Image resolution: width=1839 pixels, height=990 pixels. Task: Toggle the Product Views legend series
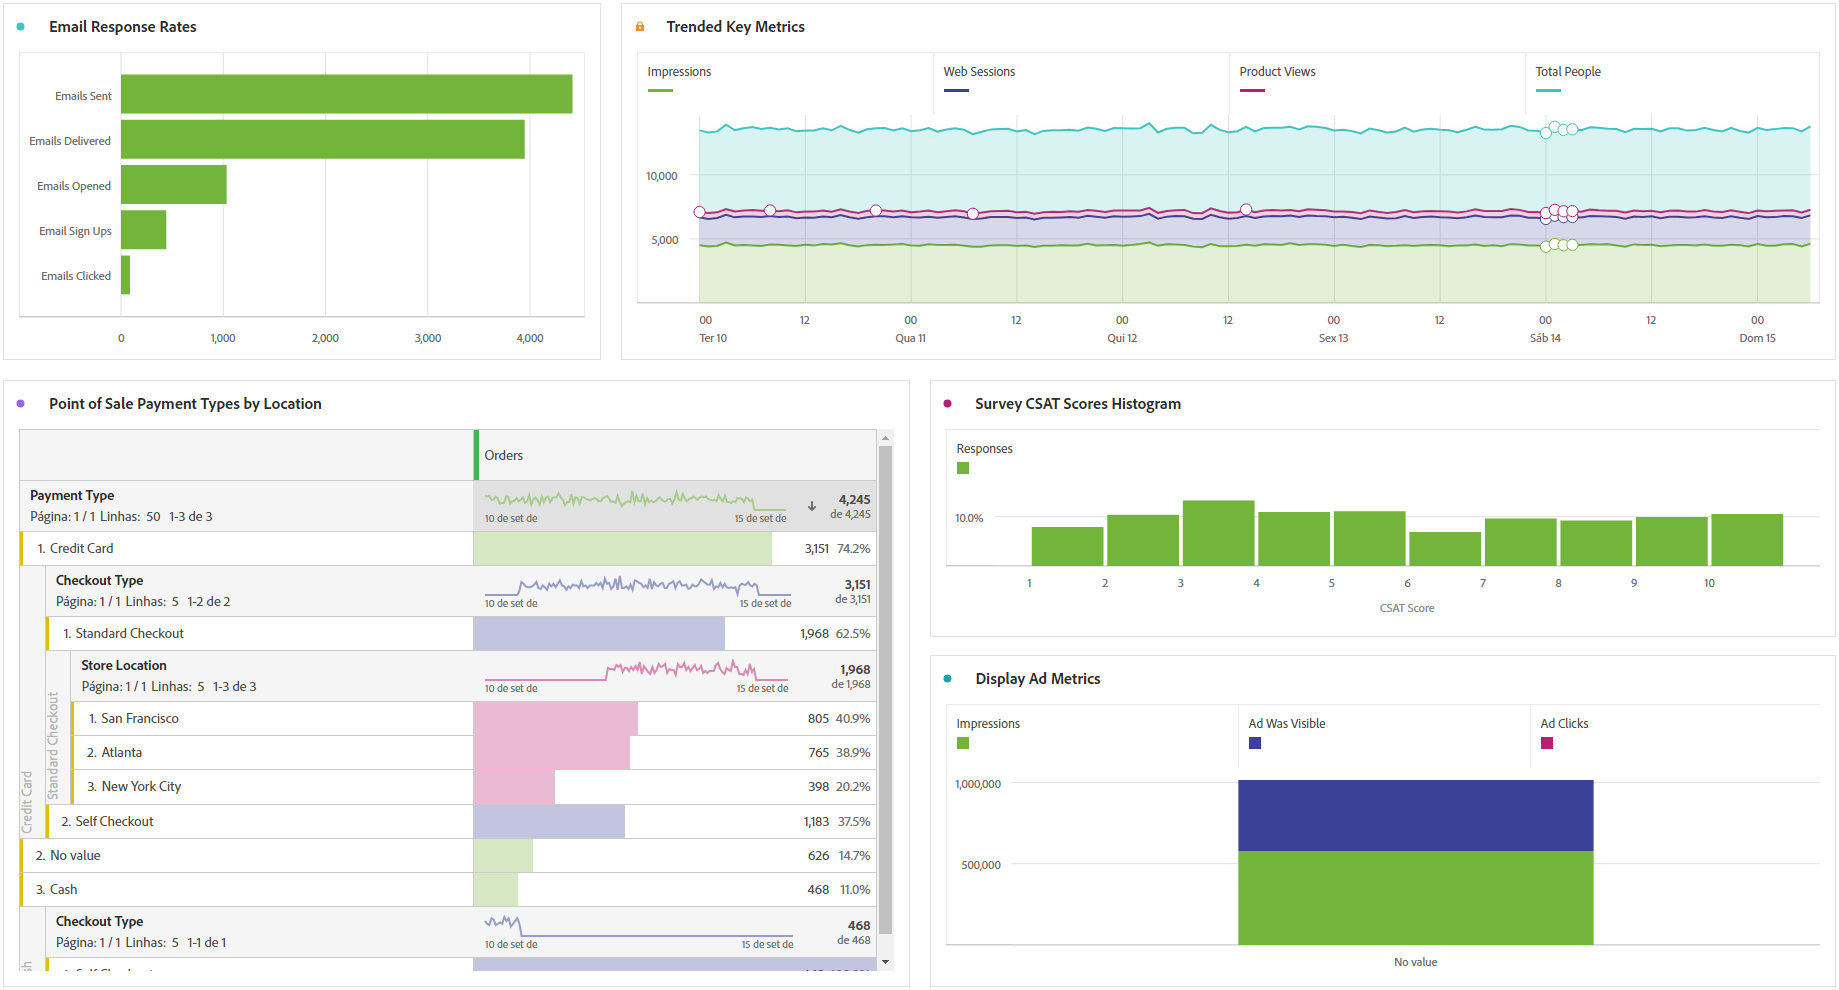coord(1277,78)
